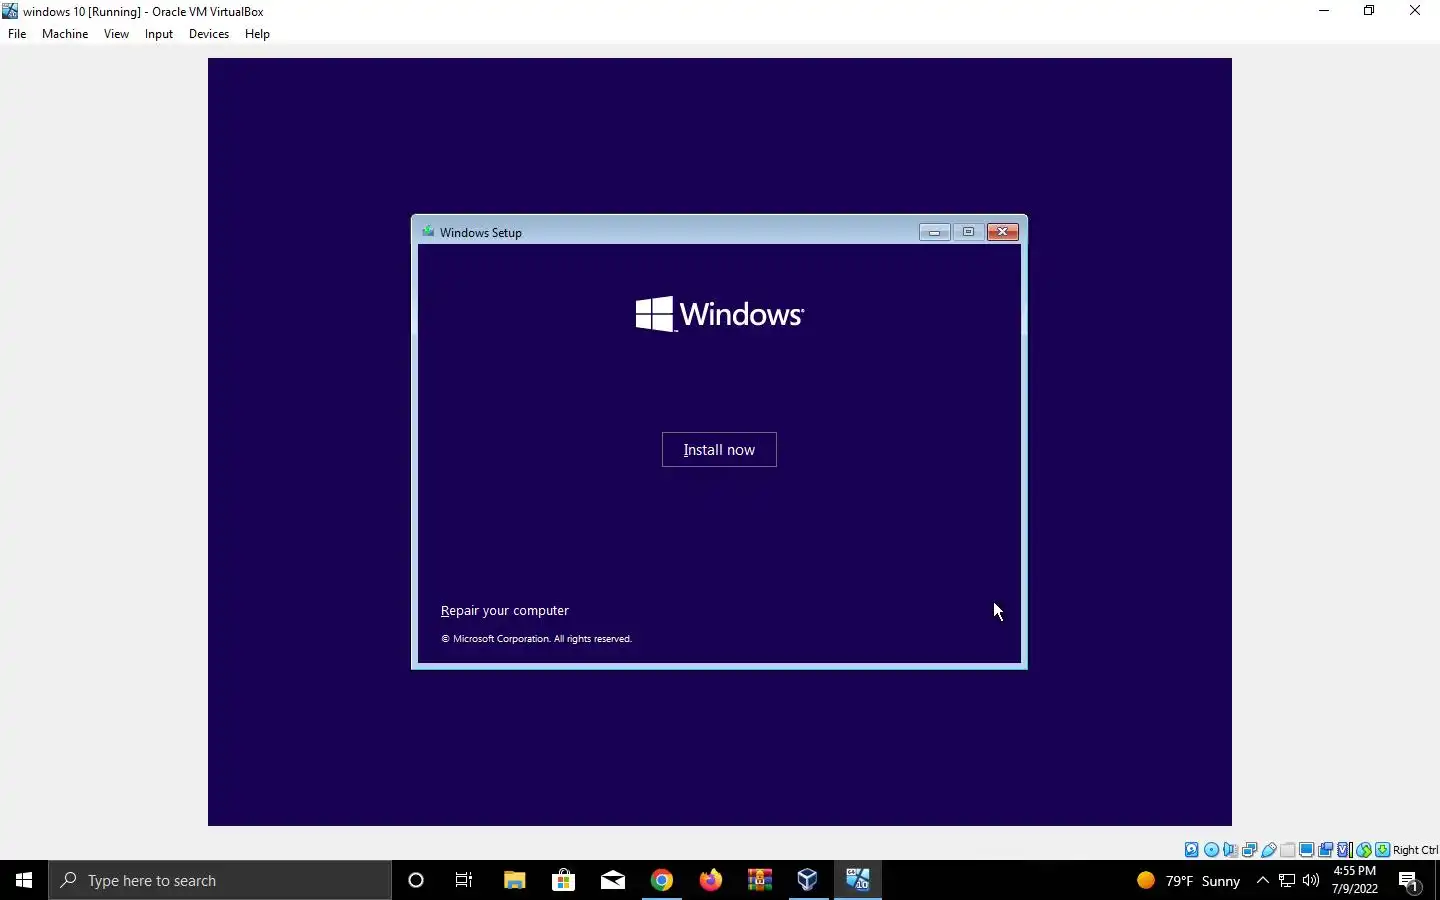Image resolution: width=1440 pixels, height=900 pixels.
Task: Open the network tray icon
Action: (1287, 880)
